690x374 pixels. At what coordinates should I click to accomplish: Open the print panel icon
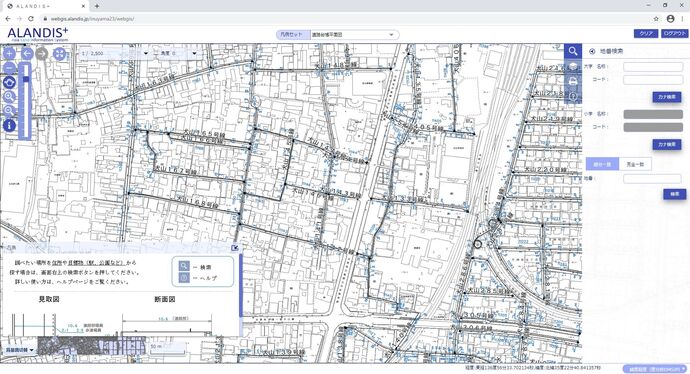pyautogui.click(x=573, y=81)
